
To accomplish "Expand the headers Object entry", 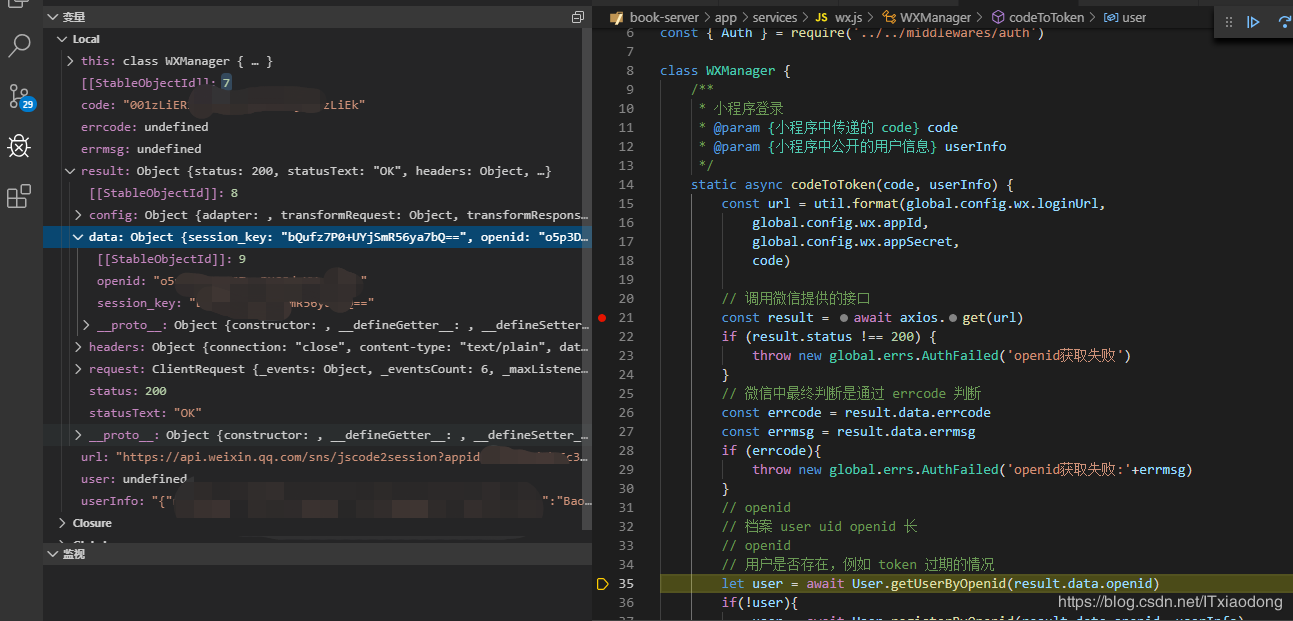I will (79, 347).
